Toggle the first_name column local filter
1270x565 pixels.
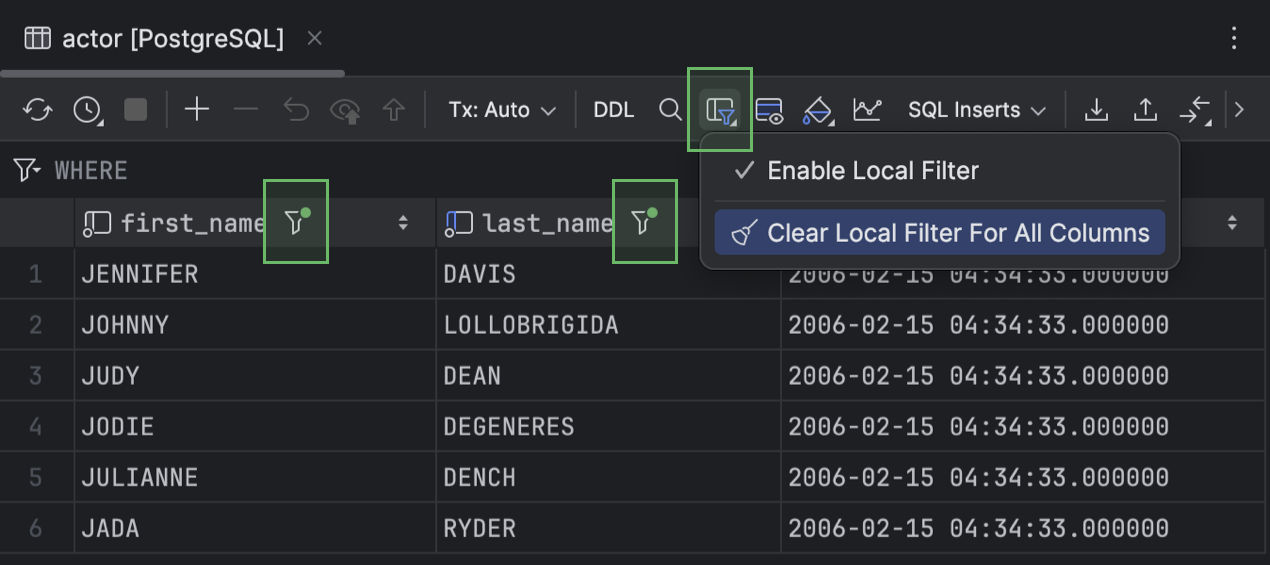coord(296,222)
